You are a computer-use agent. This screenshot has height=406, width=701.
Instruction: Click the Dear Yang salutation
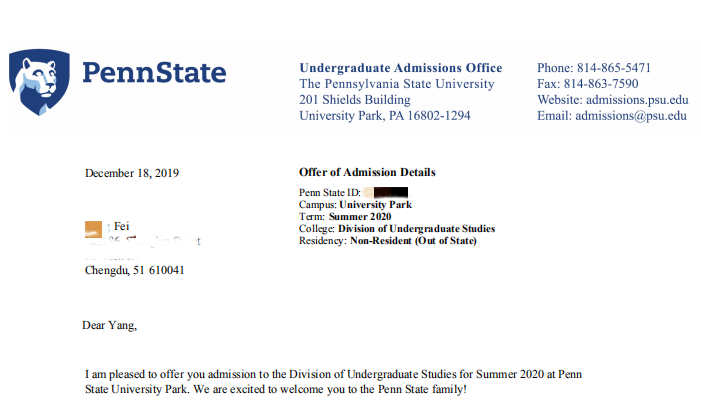[x=109, y=325]
